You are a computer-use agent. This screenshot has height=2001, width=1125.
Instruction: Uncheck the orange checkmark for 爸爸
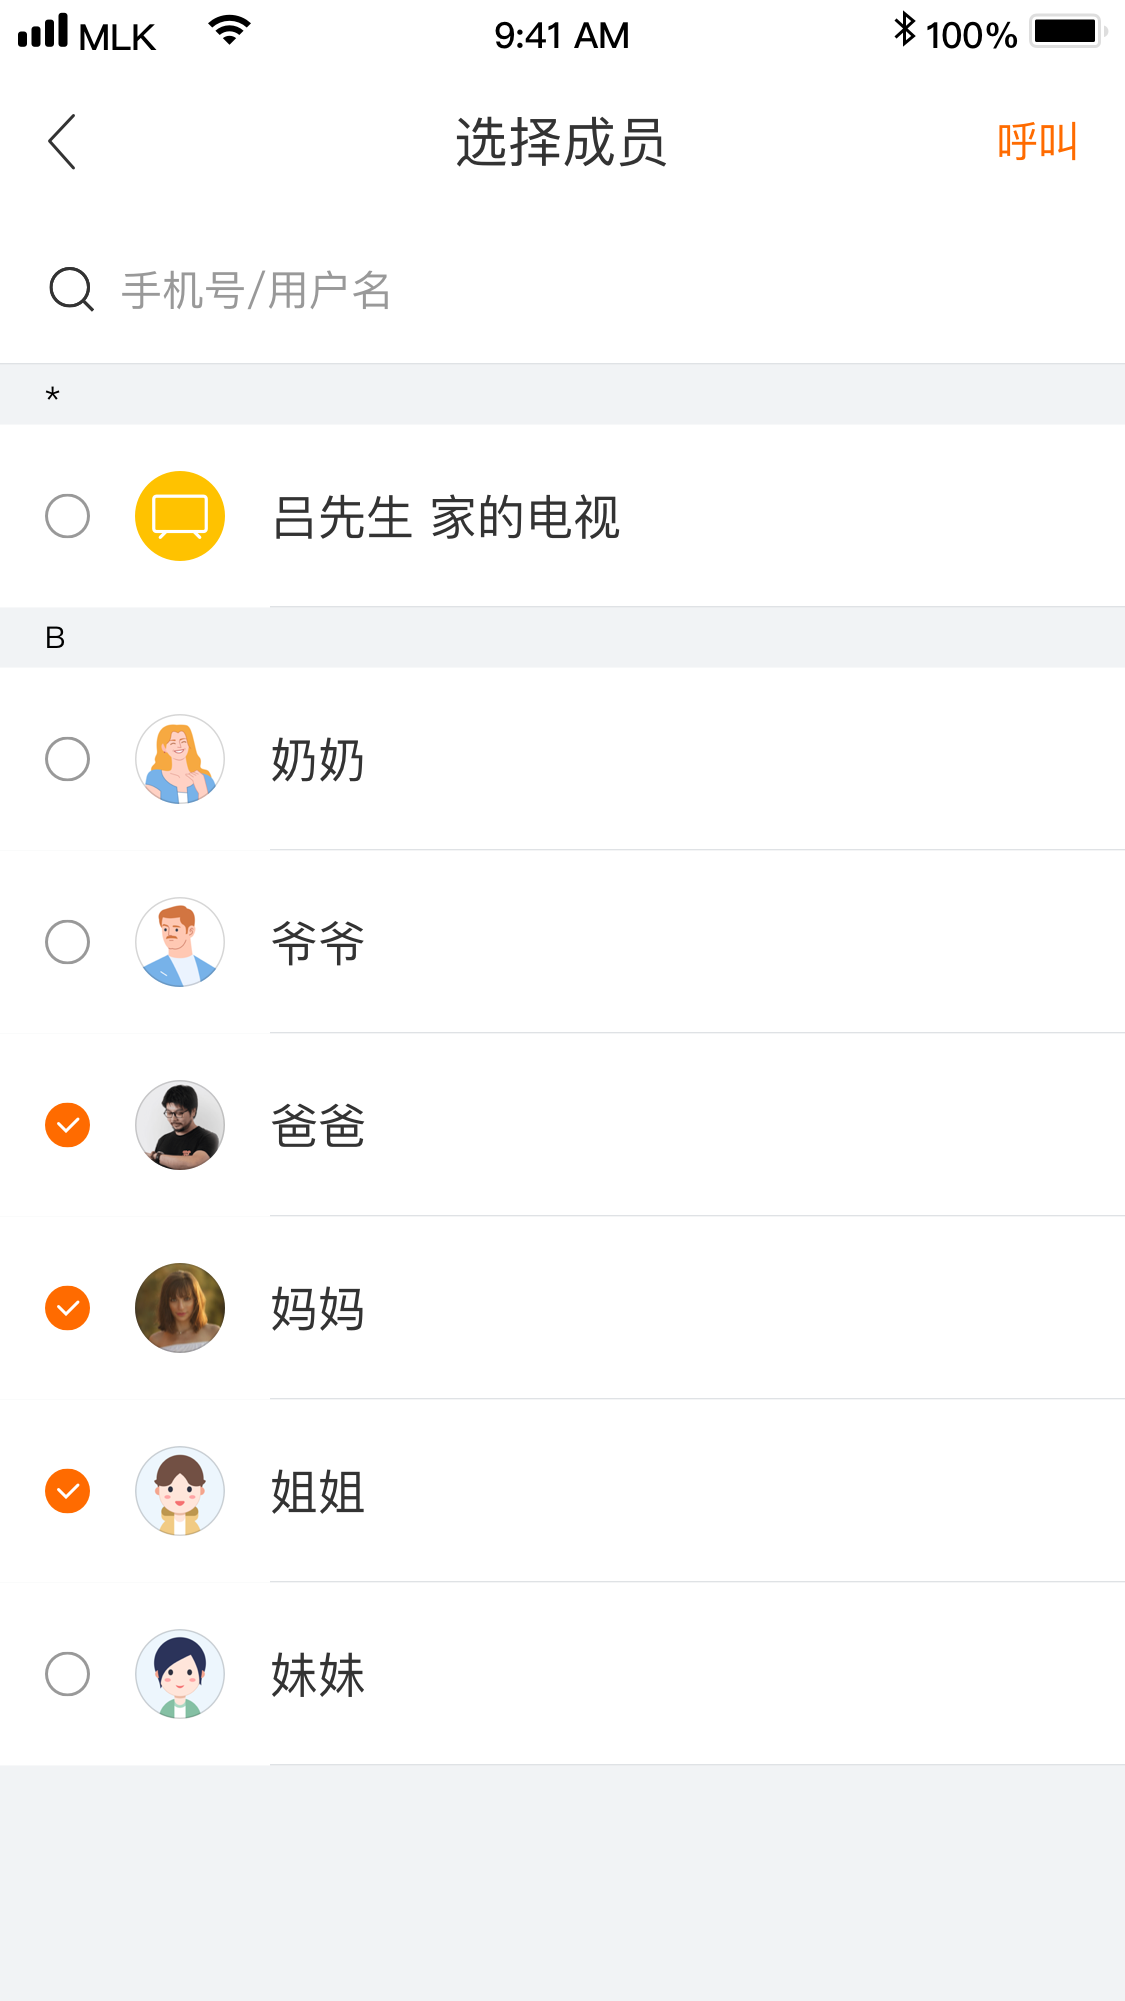(67, 1125)
